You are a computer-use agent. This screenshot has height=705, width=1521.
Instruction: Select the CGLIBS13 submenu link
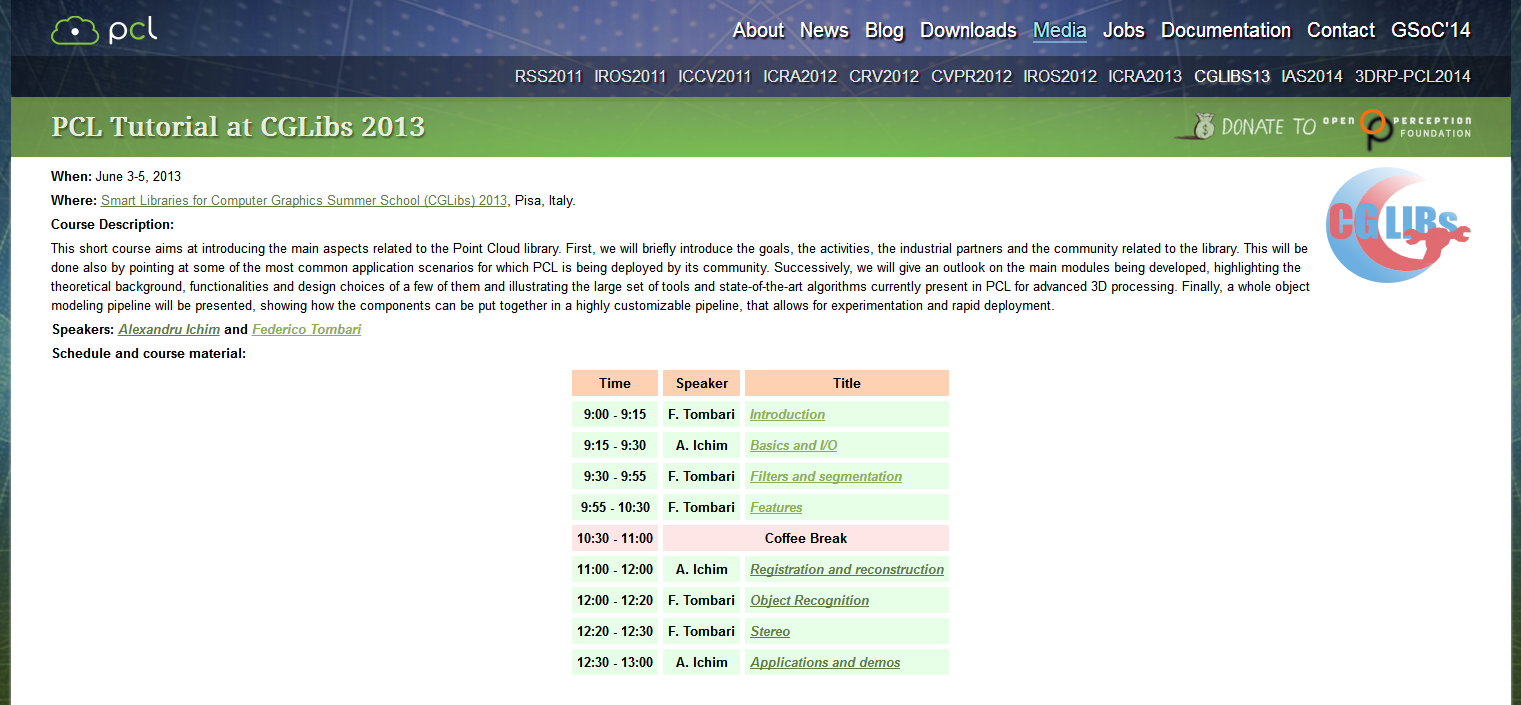[1232, 76]
